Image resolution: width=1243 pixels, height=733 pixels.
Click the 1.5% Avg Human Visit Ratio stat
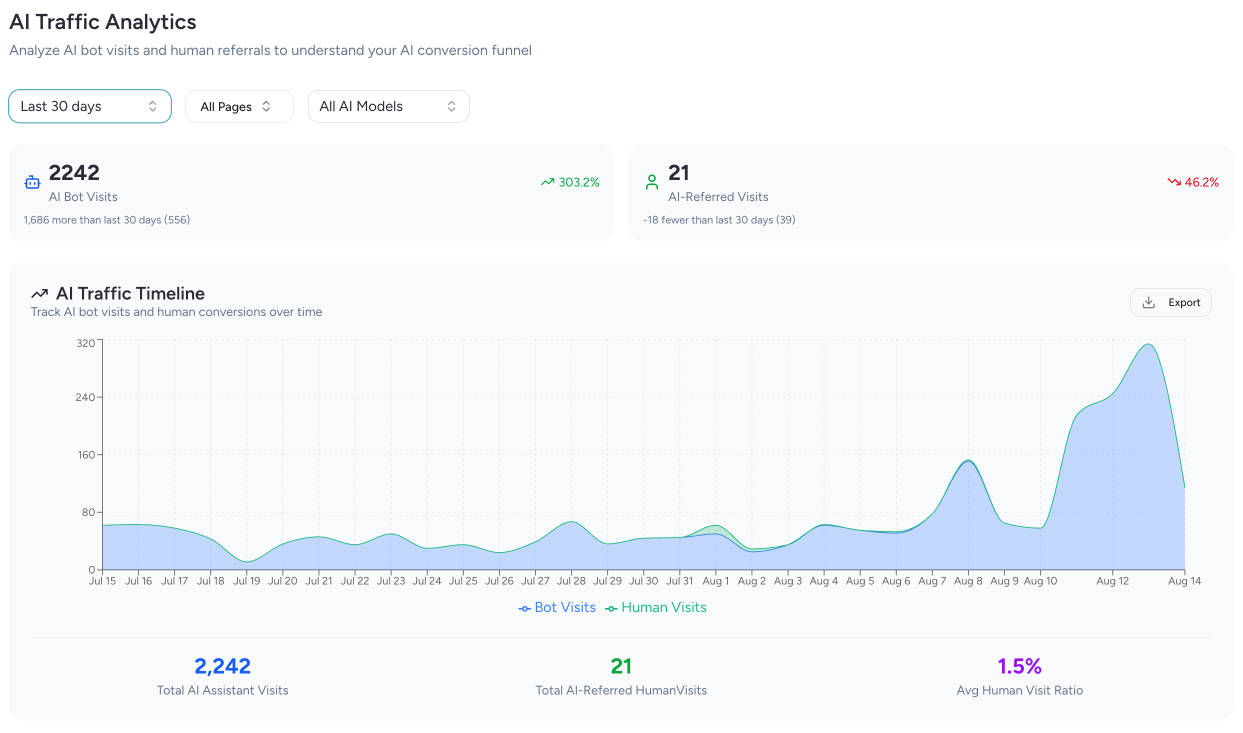pyautogui.click(x=1019, y=666)
